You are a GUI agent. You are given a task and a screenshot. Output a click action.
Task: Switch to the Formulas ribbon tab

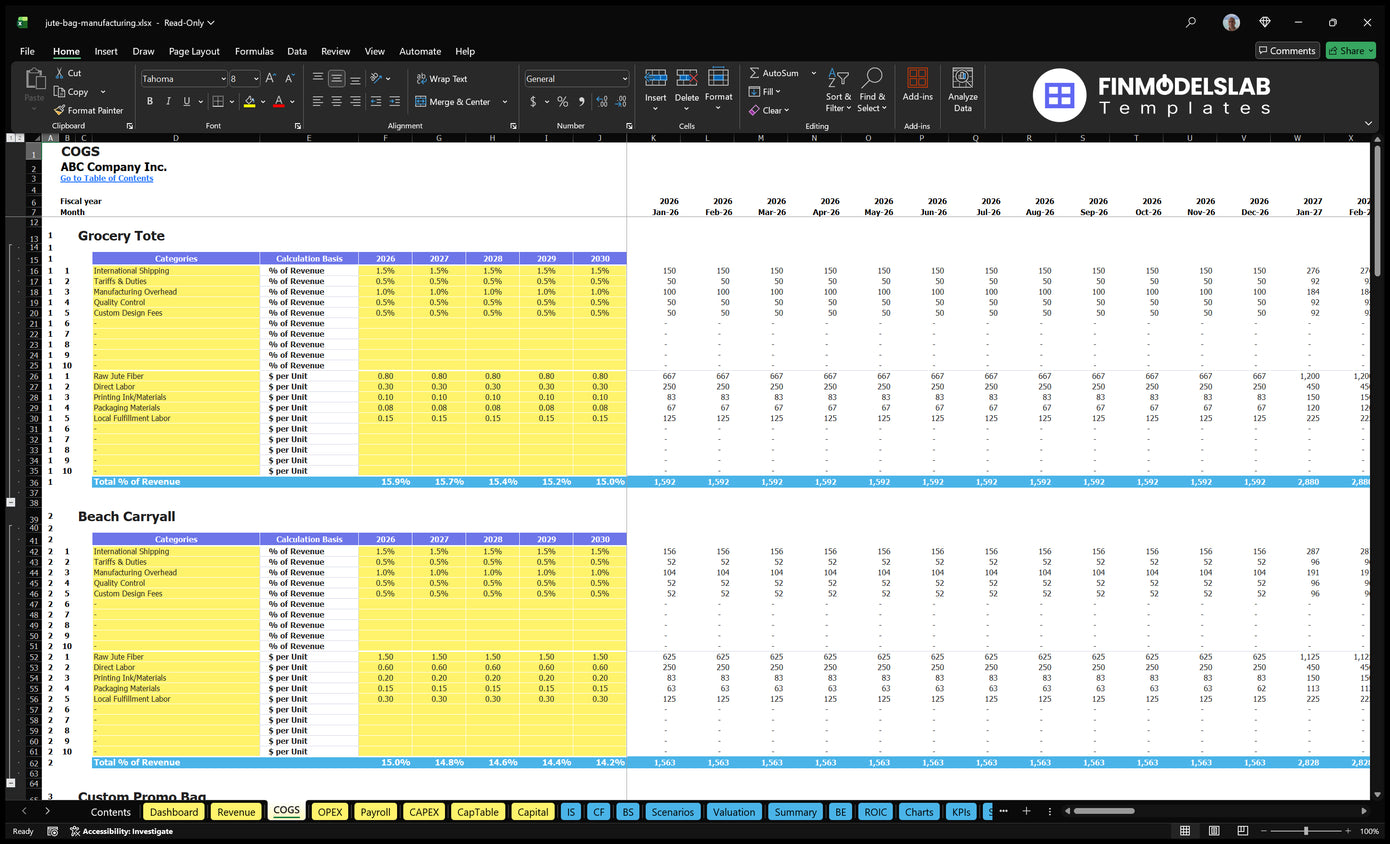click(x=254, y=51)
